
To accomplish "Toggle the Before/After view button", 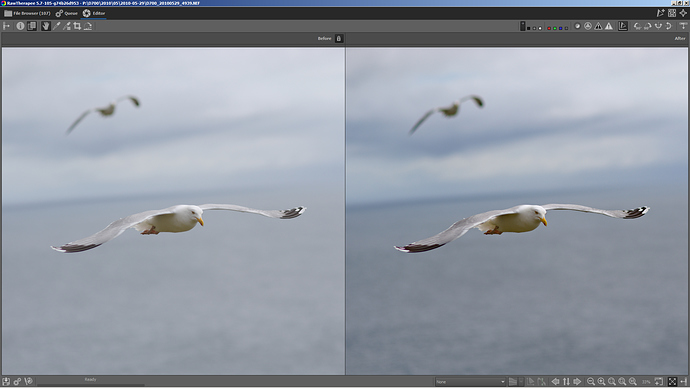I will (32, 26).
